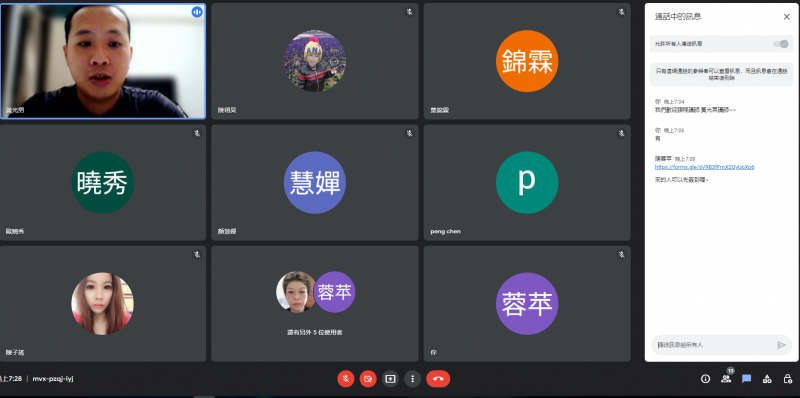Click the dark green 曉秀 avatar
This screenshot has height=398, width=800.
(103, 183)
